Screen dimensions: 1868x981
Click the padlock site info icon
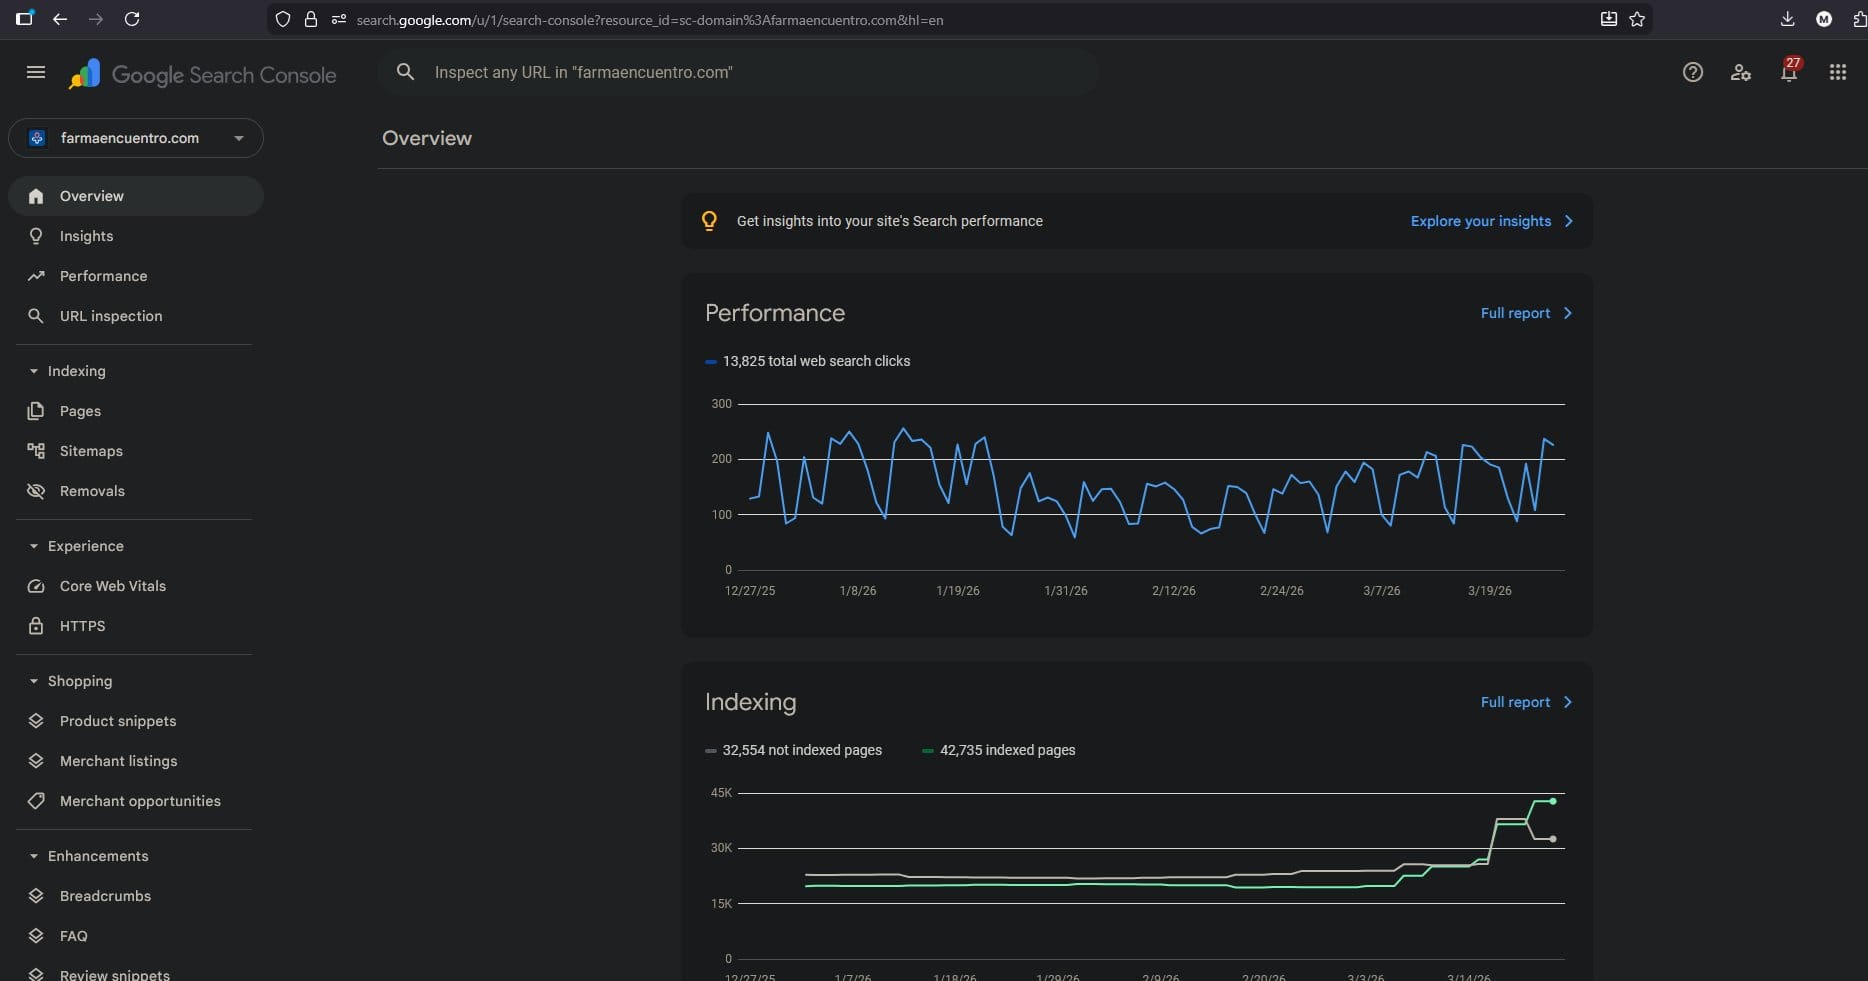tap(311, 19)
